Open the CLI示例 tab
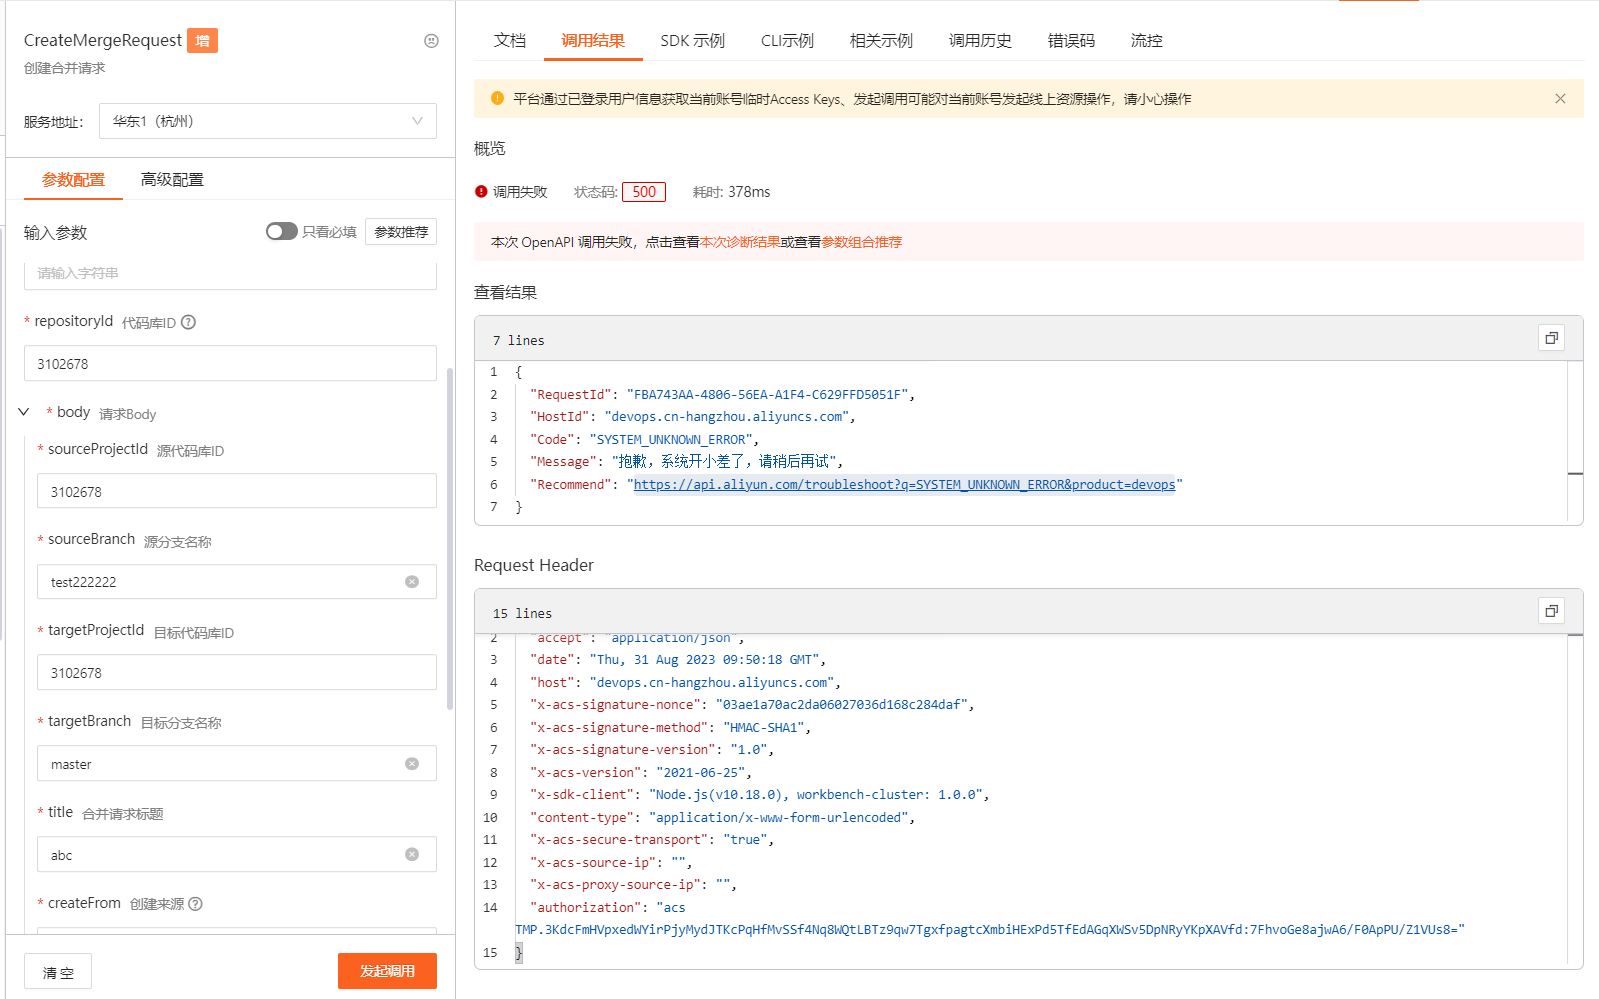This screenshot has width=1599, height=999. 787,41
